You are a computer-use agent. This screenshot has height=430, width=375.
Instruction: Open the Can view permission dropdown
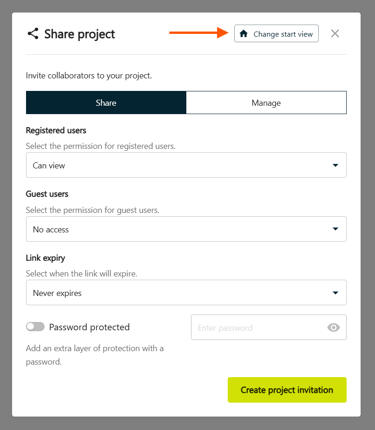[x=186, y=165]
